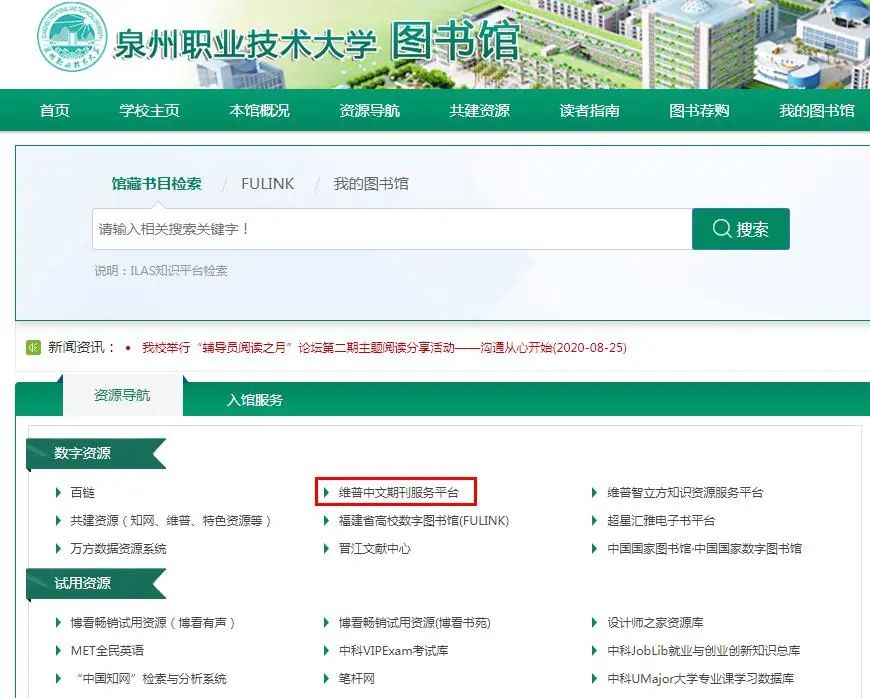The image size is (870, 698).
Task: Open the 设计师之家资源库 link
Action: click(x=655, y=623)
